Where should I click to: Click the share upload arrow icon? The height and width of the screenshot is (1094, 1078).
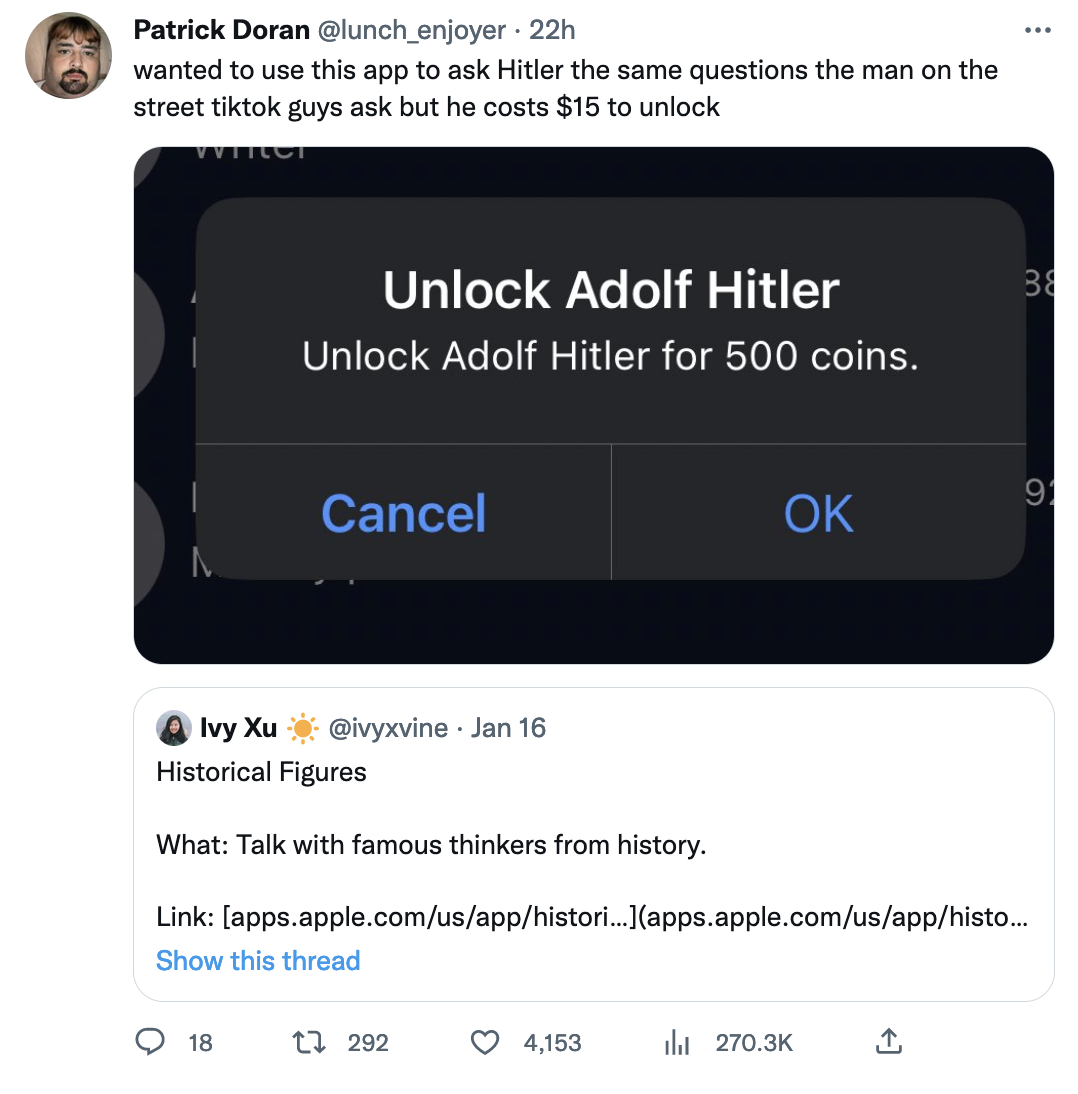889,1043
